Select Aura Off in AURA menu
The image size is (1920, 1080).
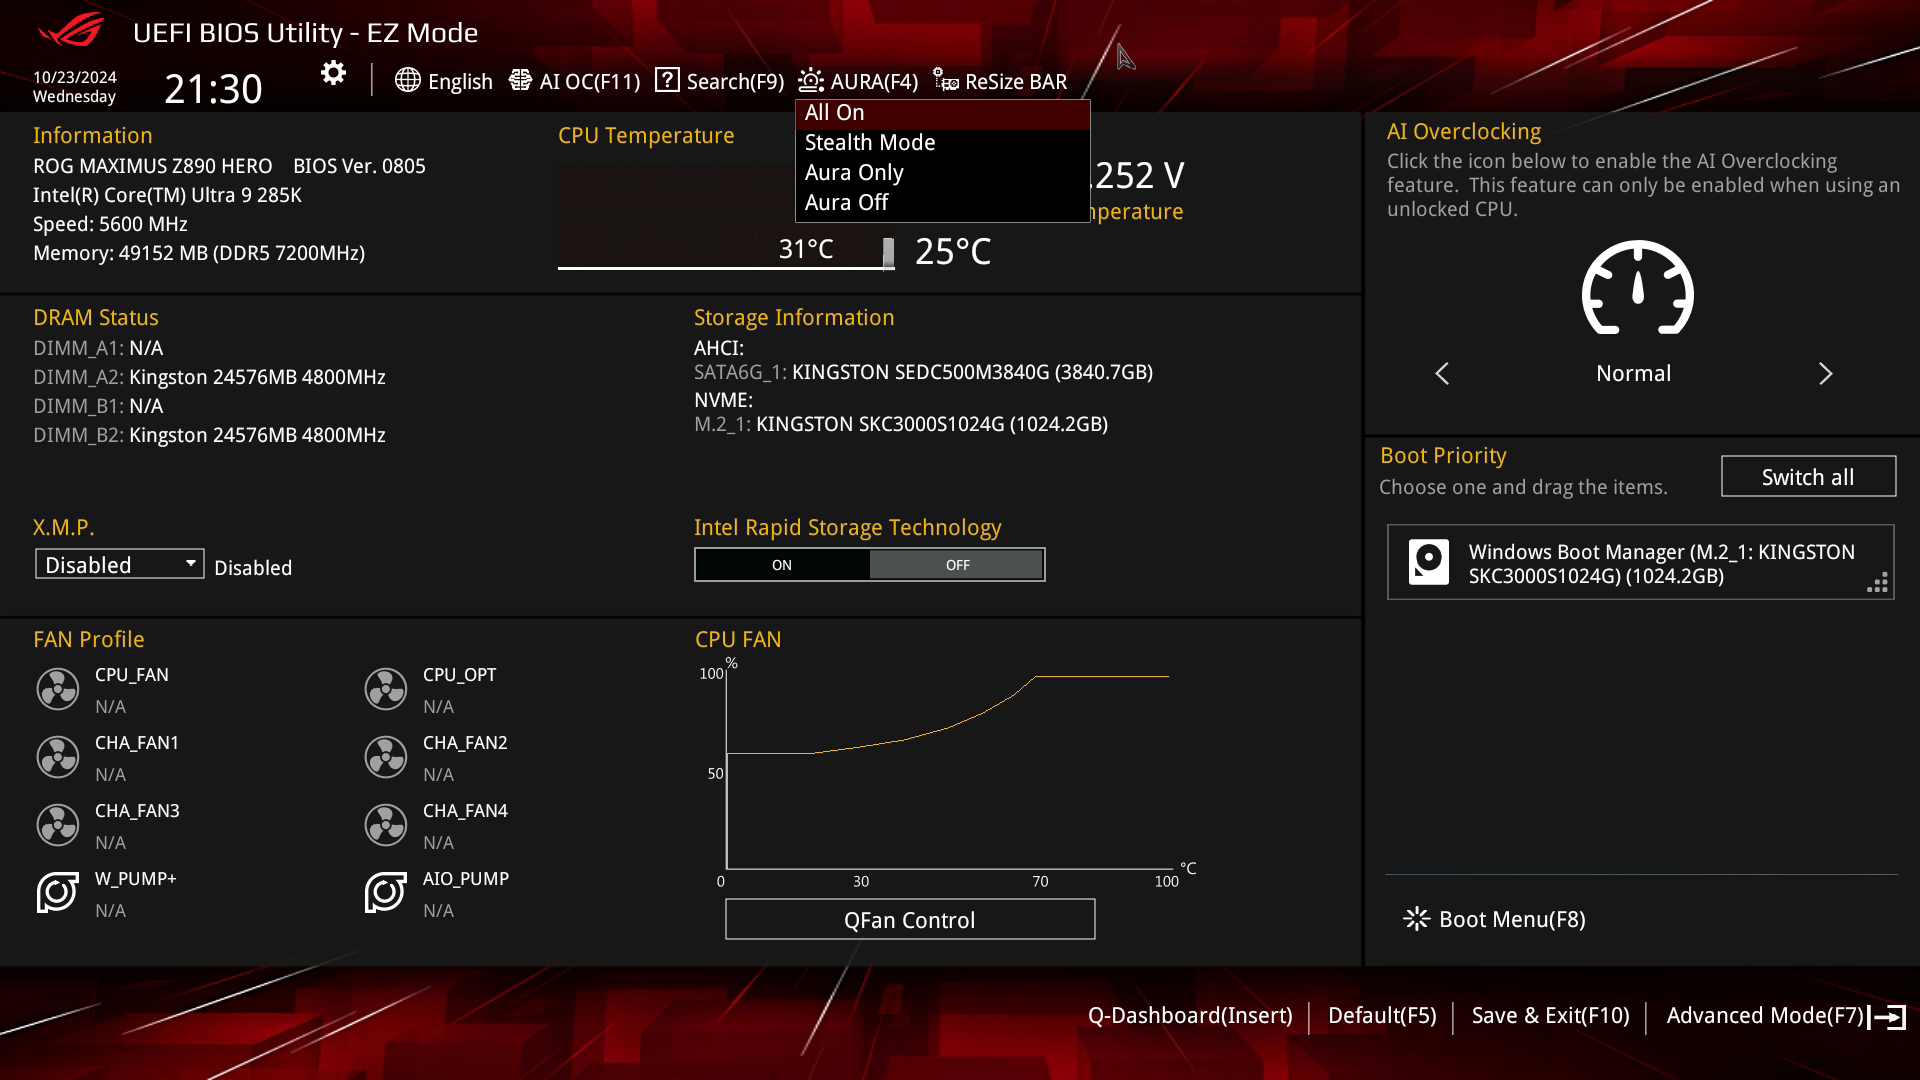point(942,203)
